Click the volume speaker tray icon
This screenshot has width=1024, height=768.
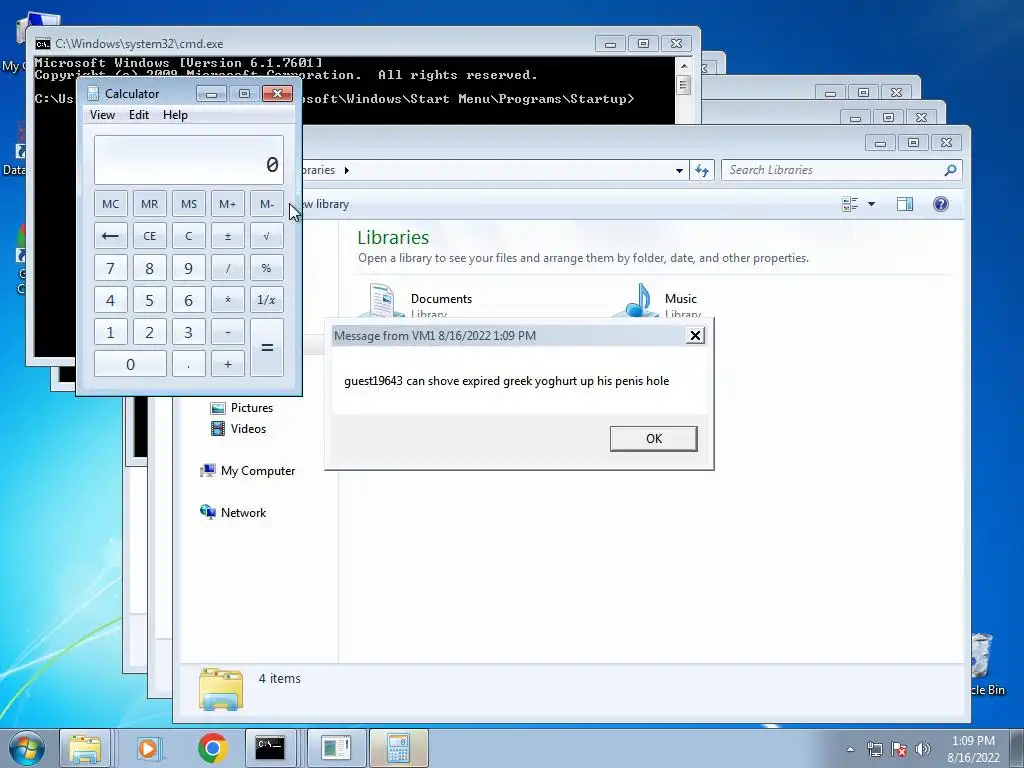(923, 749)
